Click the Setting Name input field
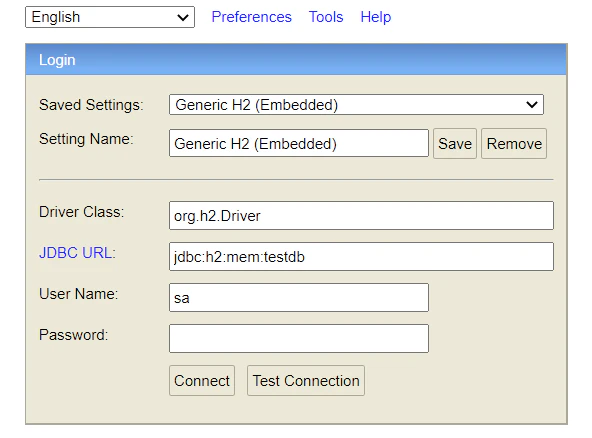Image resolution: width=592 pixels, height=438 pixels. (x=299, y=143)
